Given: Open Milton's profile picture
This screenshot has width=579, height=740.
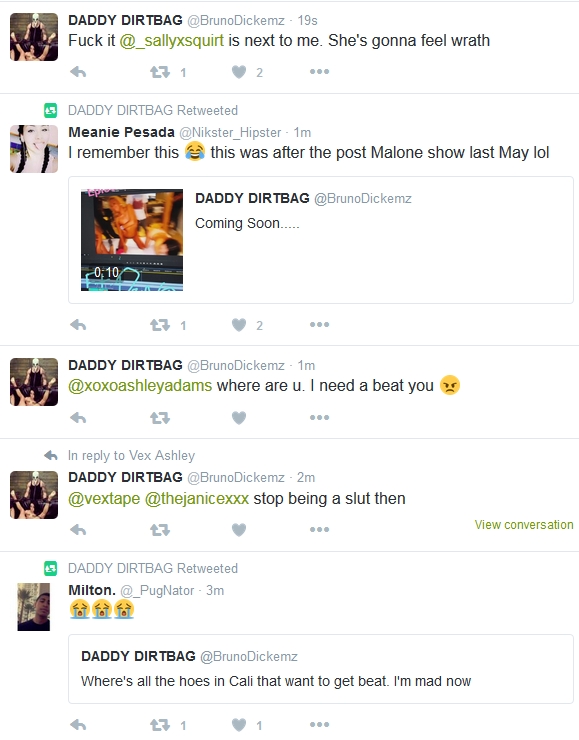Looking at the screenshot, I should pyautogui.click(x=34, y=607).
